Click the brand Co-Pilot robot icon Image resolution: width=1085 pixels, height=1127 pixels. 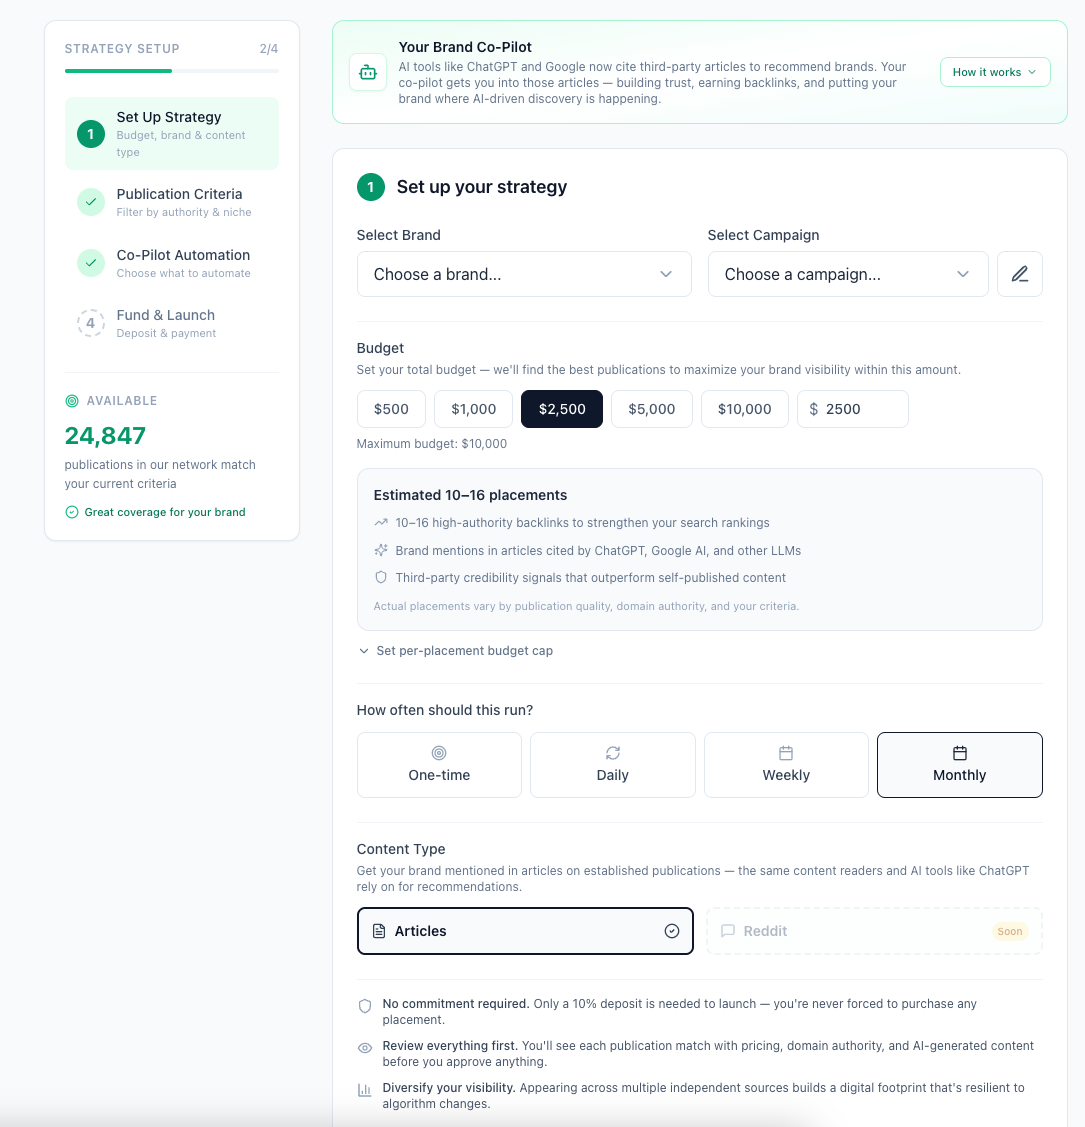click(x=368, y=71)
